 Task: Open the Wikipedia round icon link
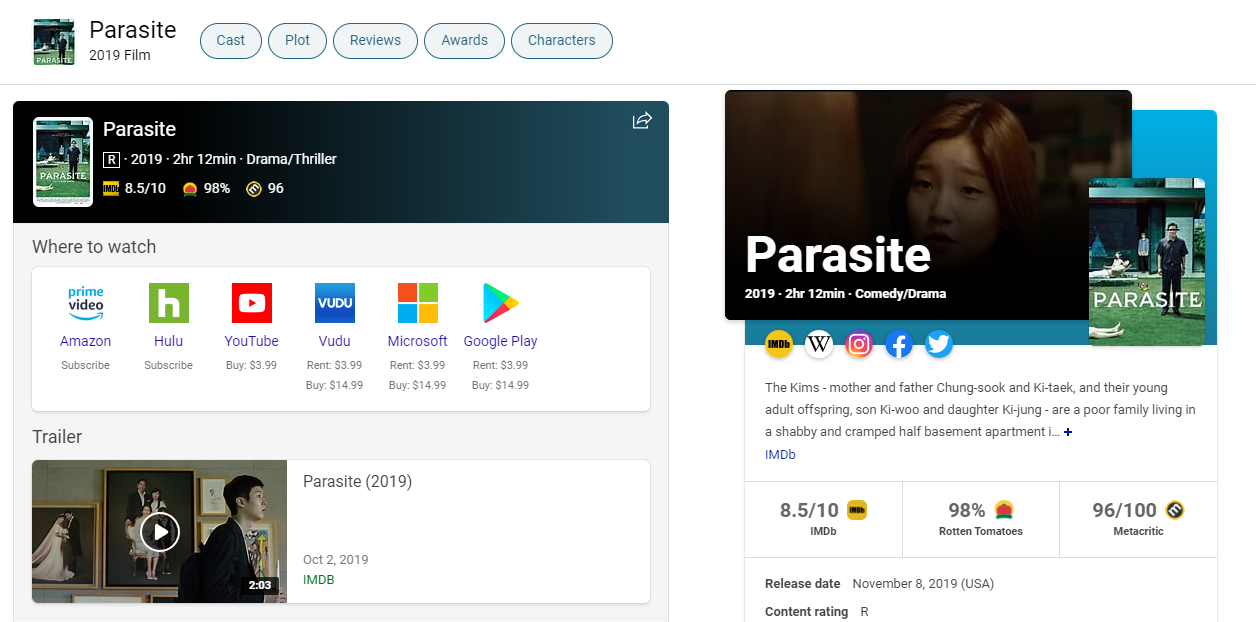point(819,344)
